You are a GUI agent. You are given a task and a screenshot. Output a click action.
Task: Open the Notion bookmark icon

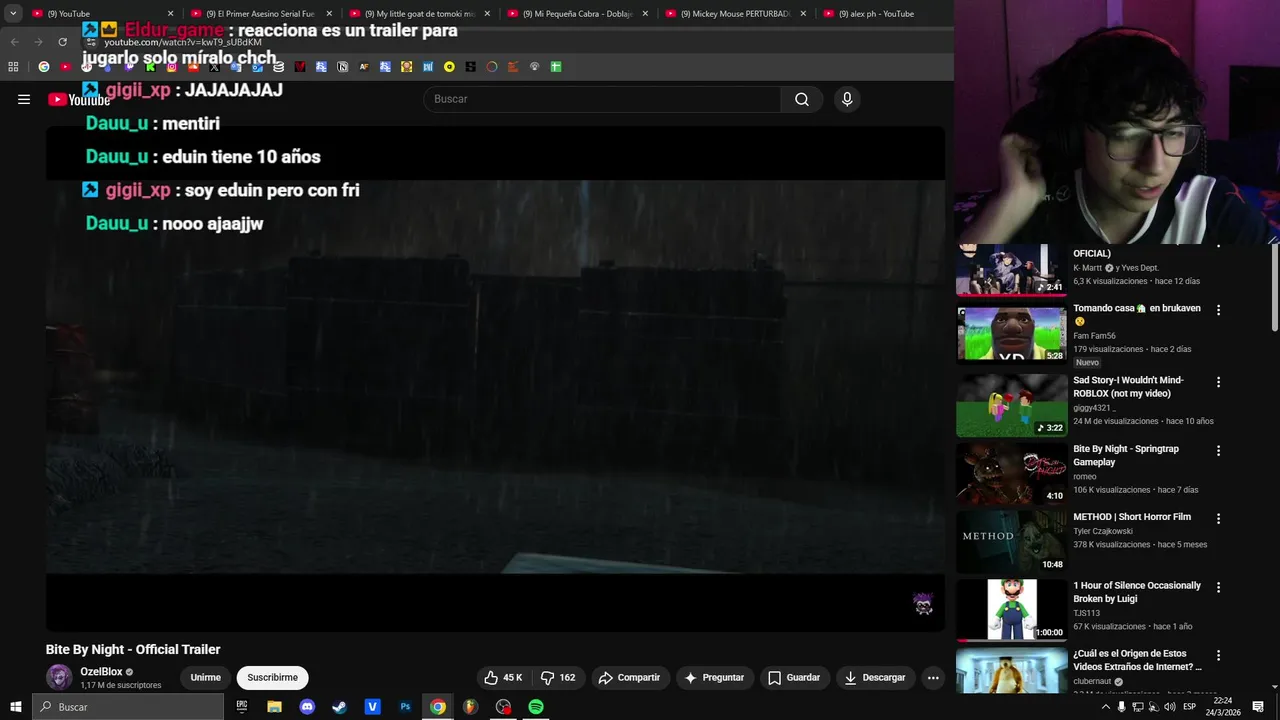(343, 67)
